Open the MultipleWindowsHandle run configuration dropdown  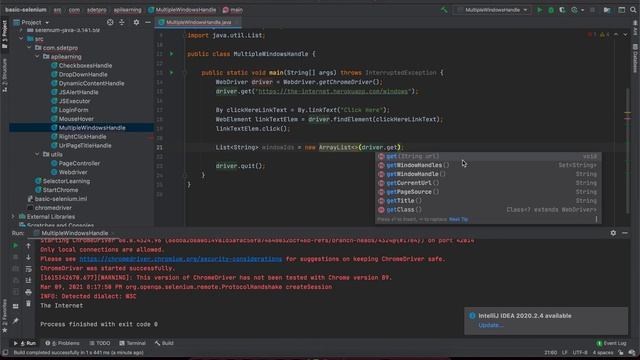point(492,10)
